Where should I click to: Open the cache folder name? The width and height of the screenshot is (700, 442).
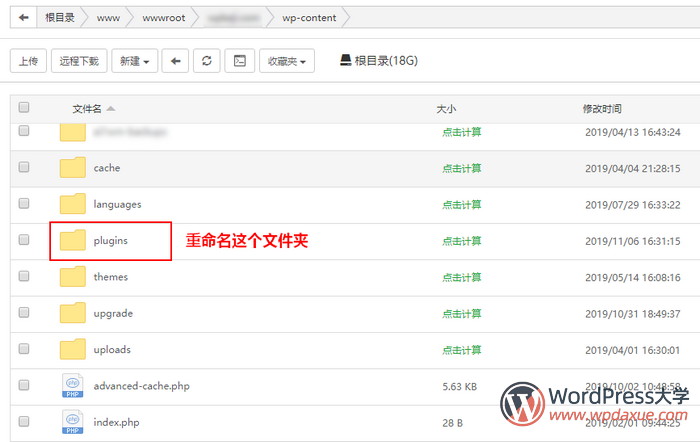click(x=107, y=168)
